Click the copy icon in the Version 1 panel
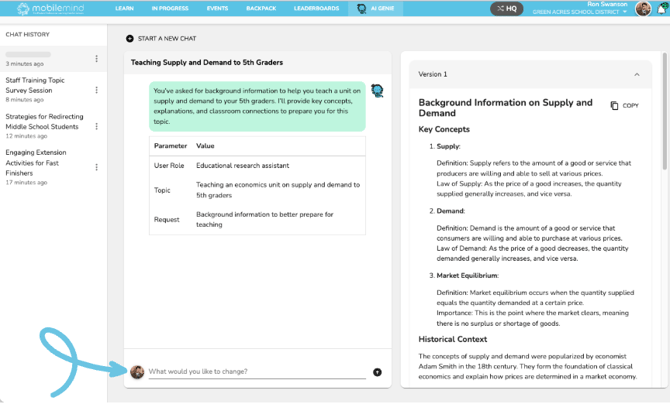 (615, 105)
